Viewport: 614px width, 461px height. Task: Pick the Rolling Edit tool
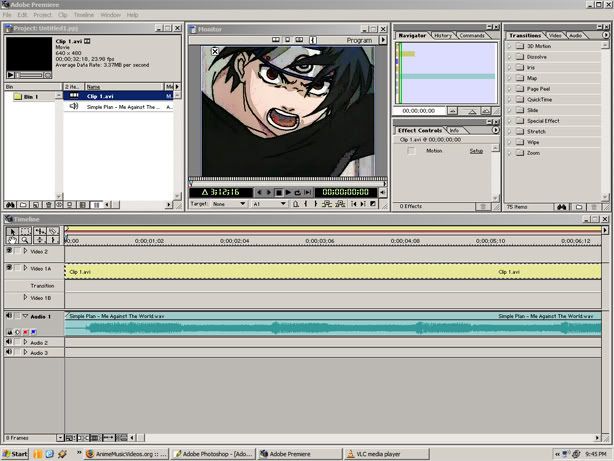point(39,231)
